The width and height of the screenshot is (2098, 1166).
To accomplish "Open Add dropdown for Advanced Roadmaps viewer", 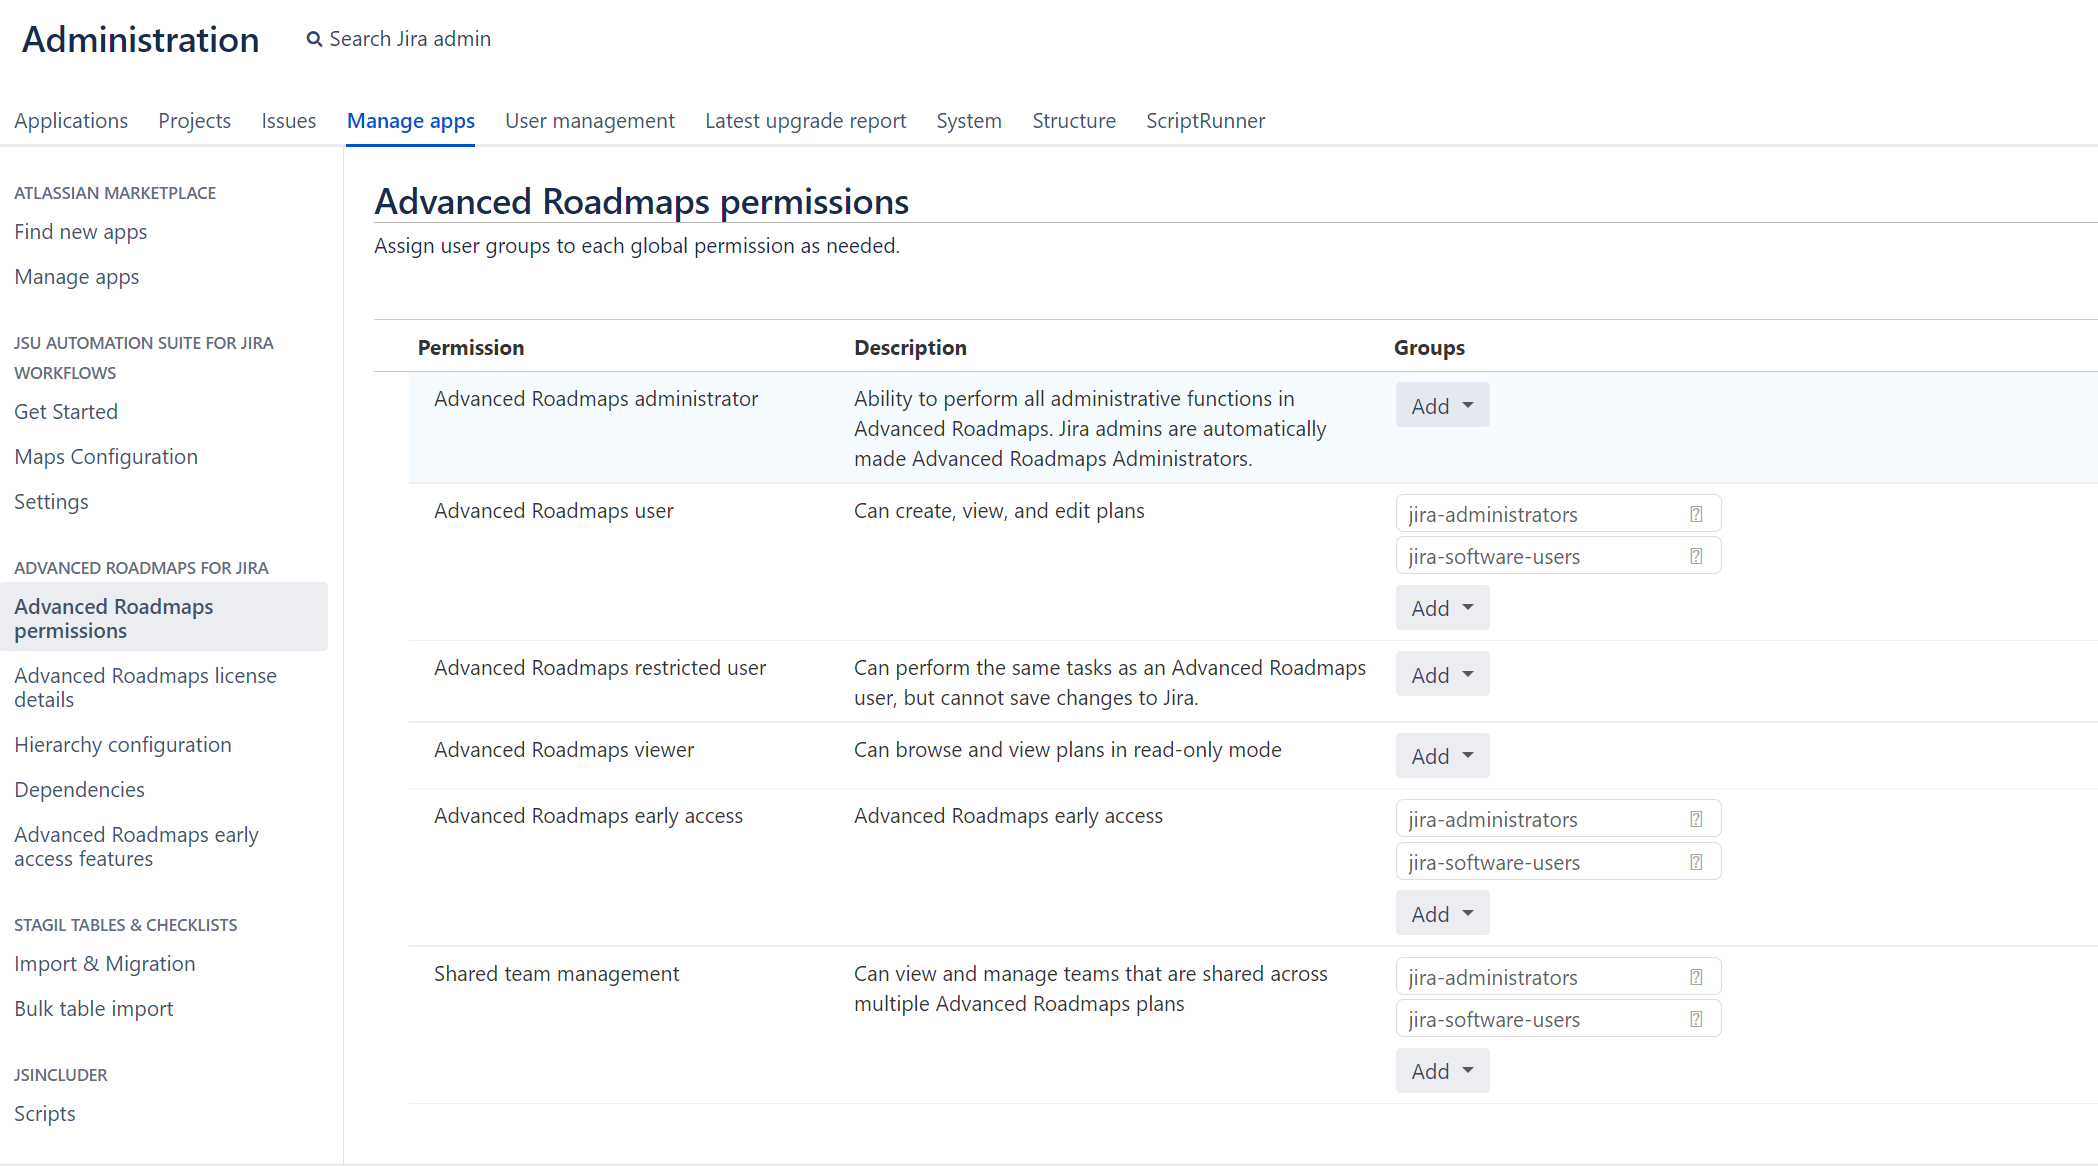I will click(x=1441, y=755).
